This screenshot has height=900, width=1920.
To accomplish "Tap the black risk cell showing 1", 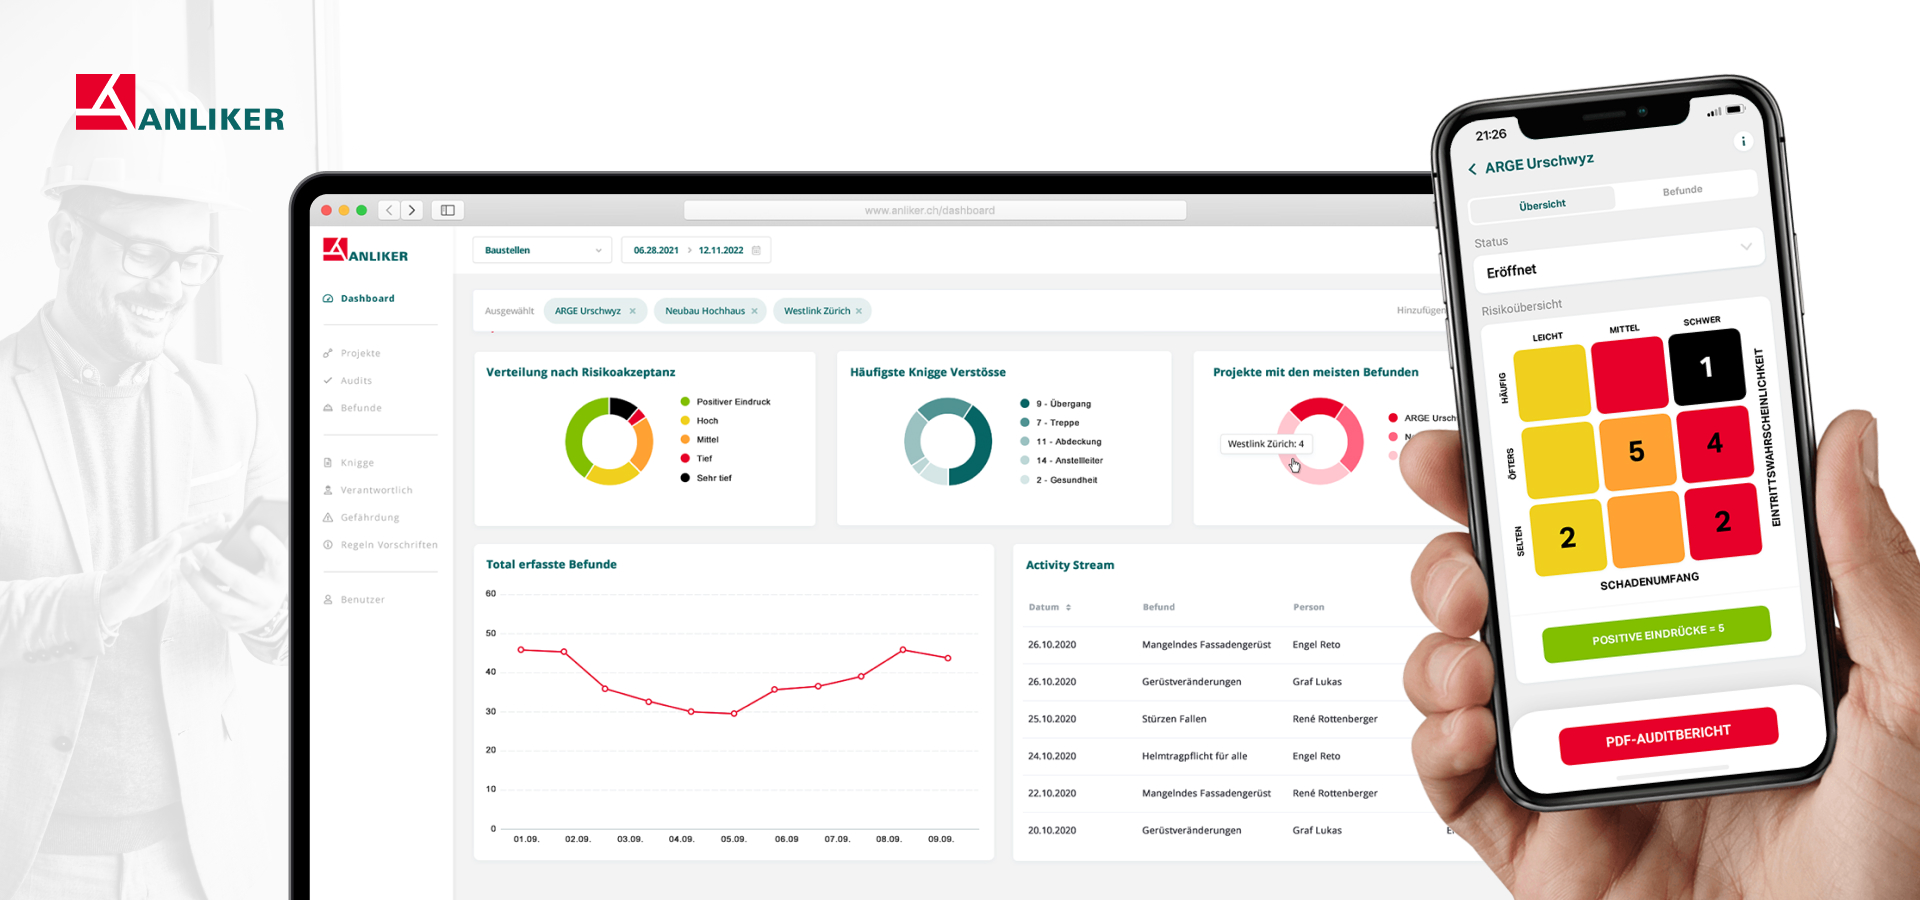I will (x=1707, y=367).
